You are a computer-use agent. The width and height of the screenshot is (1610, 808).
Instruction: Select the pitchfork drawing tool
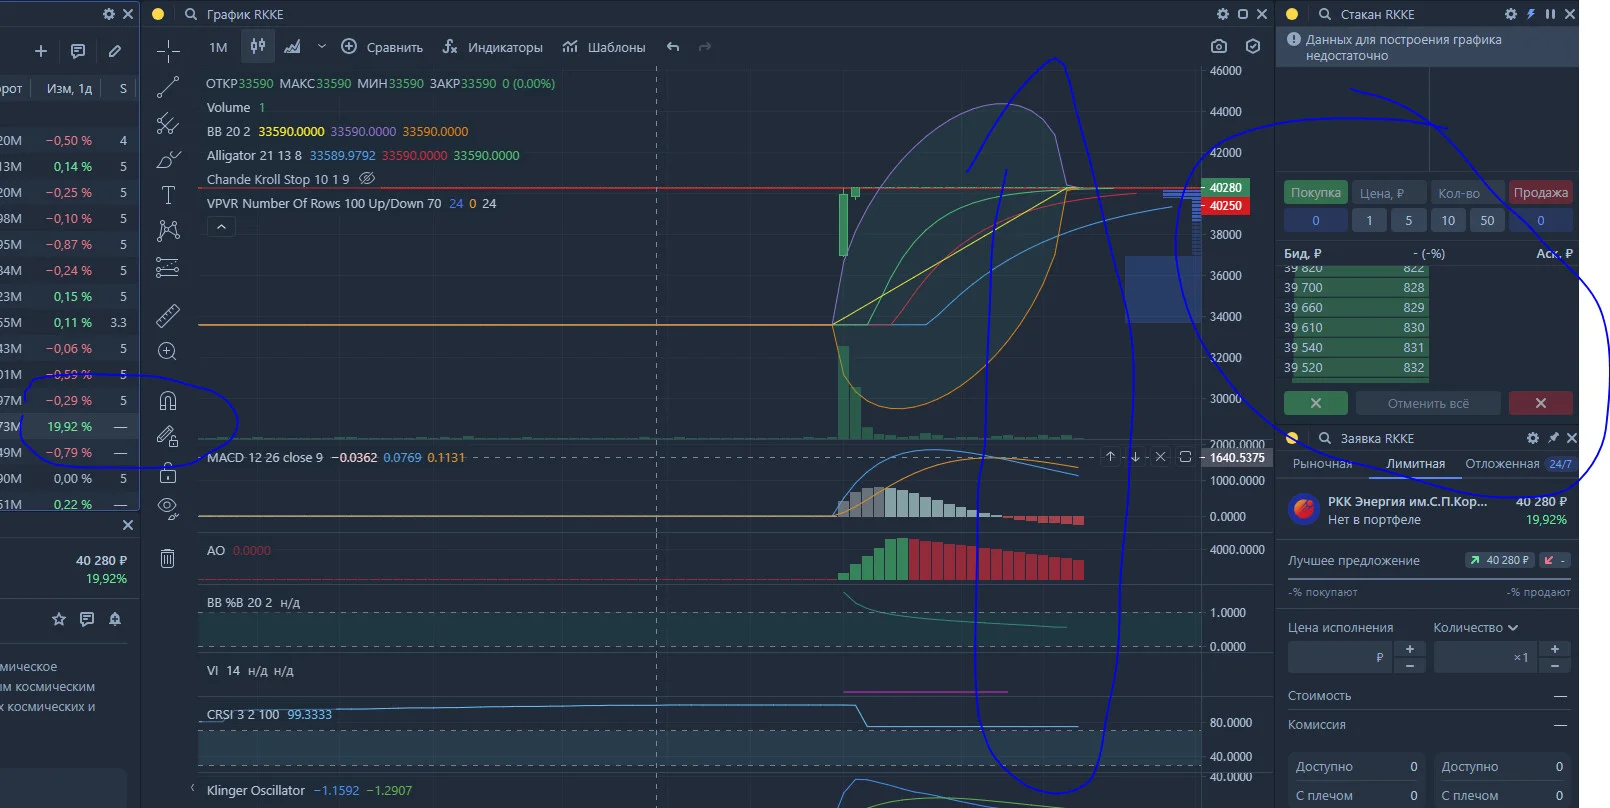(x=168, y=123)
